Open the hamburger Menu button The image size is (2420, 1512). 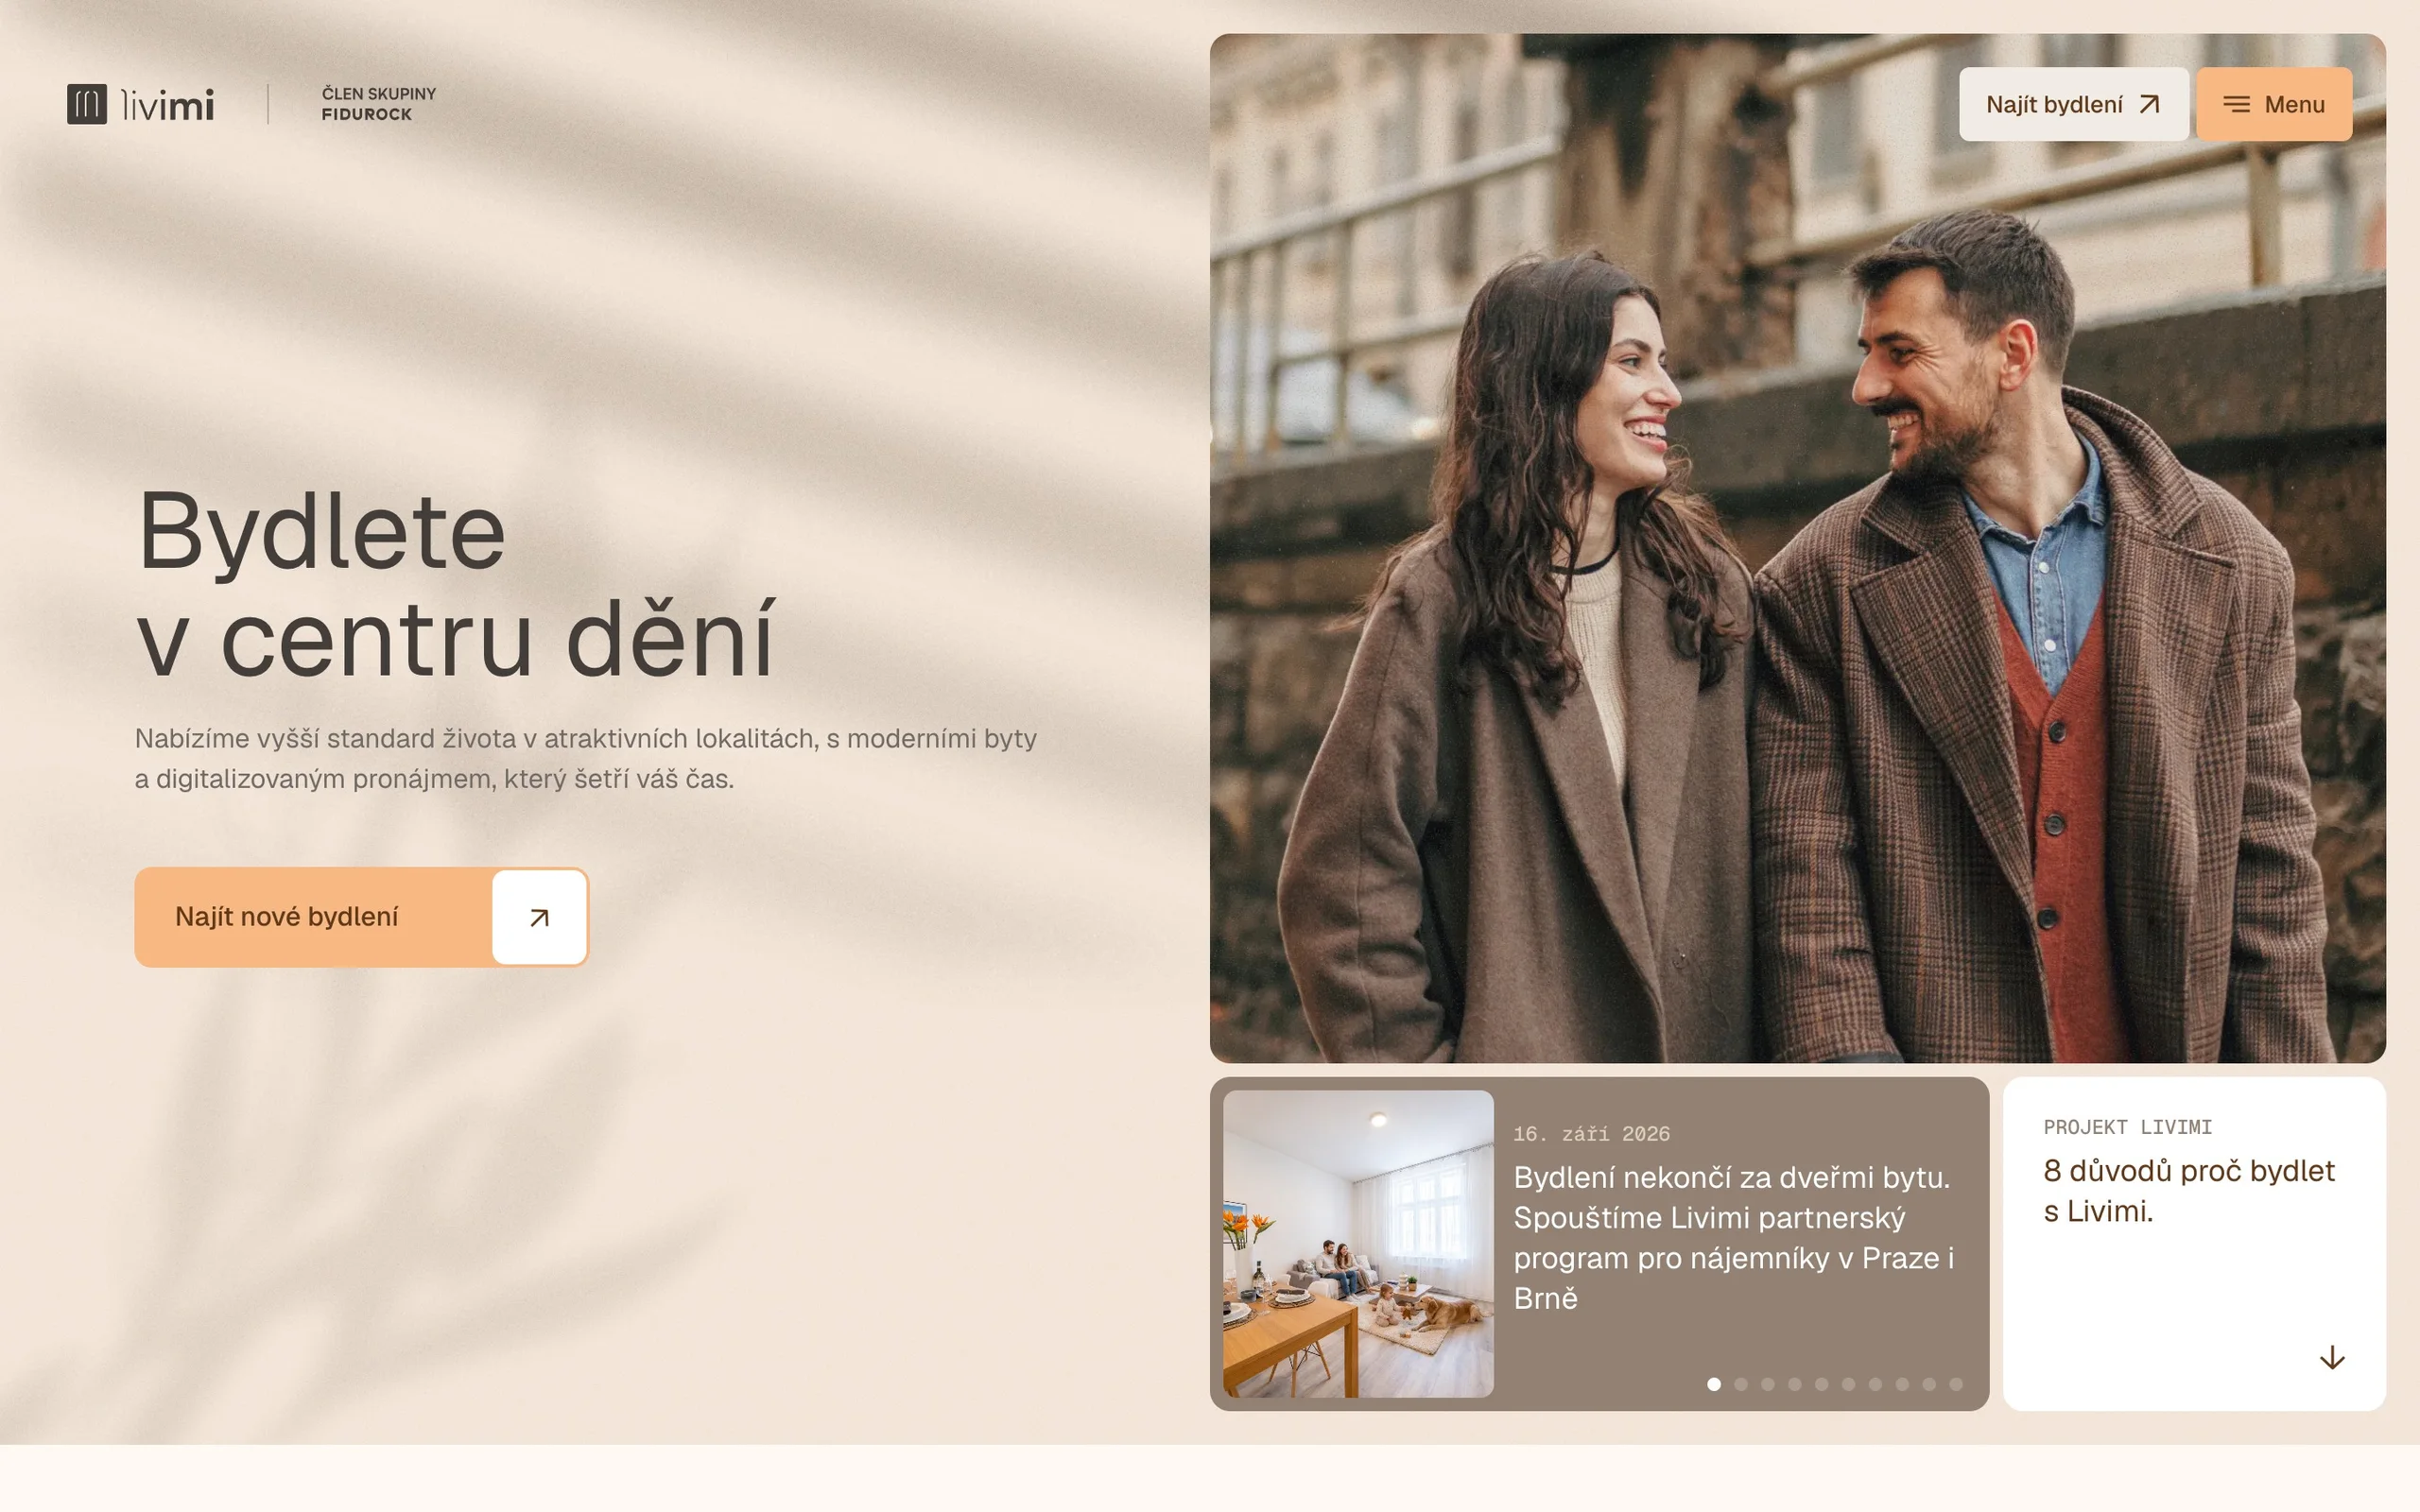click(2274, 104)
